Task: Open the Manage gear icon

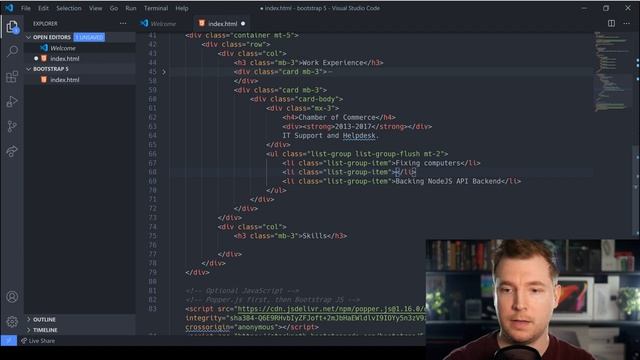Action: tap(12, 322)
